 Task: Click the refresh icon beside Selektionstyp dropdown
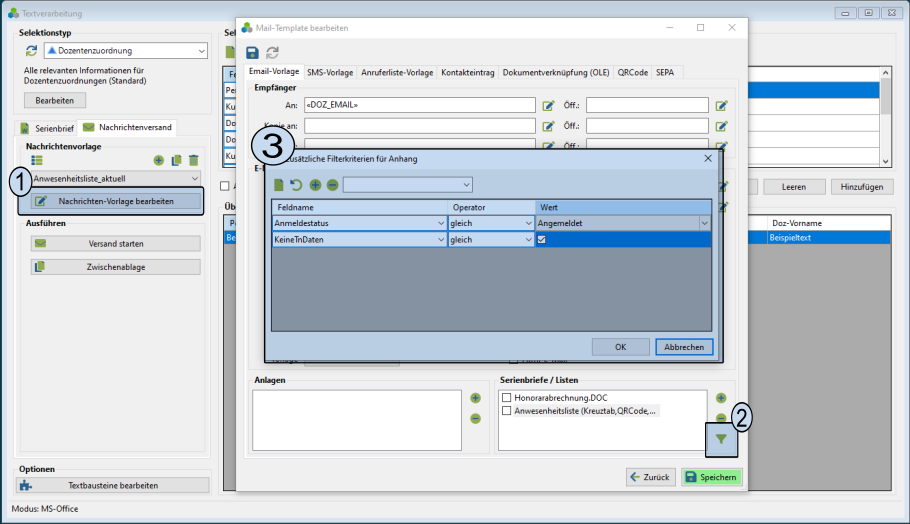coord(31,51)
